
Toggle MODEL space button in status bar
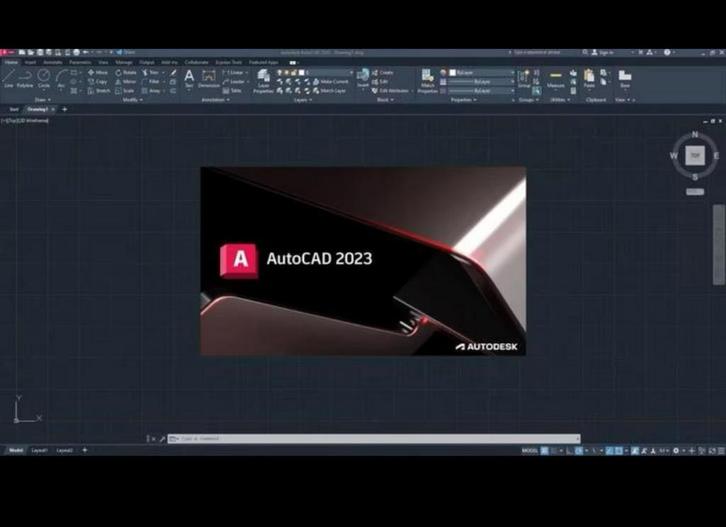(530, 450)
